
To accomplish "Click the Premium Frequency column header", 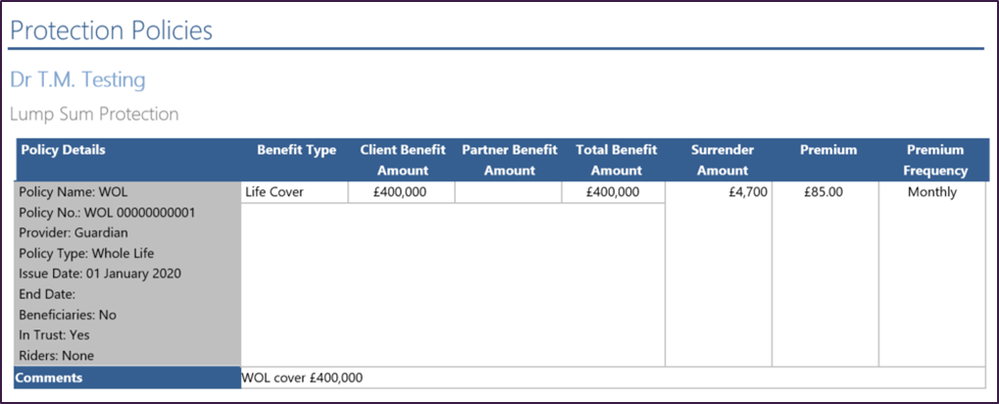I will (x=935, y=161).
